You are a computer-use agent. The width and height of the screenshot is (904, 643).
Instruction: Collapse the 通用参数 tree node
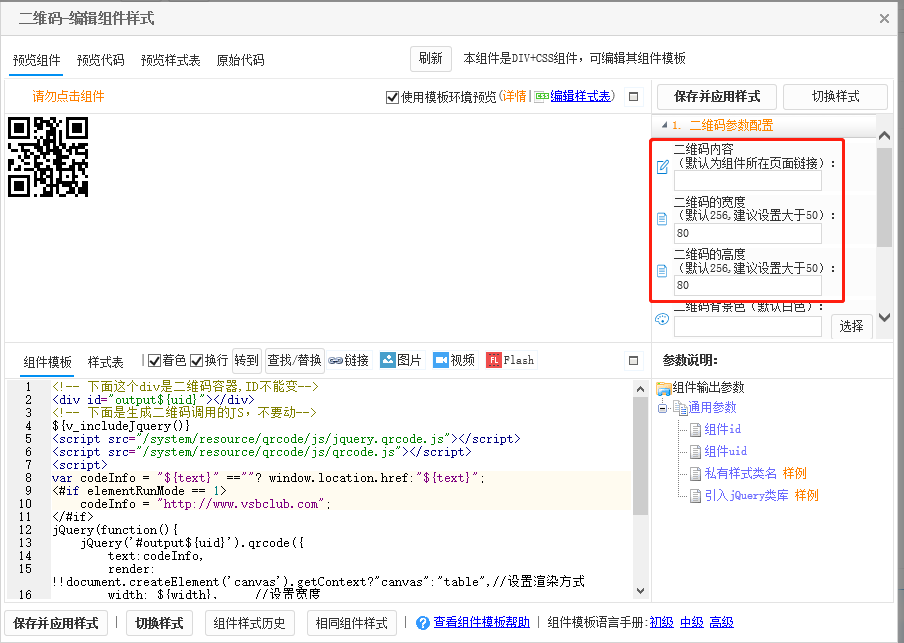[x=662, y=408]
